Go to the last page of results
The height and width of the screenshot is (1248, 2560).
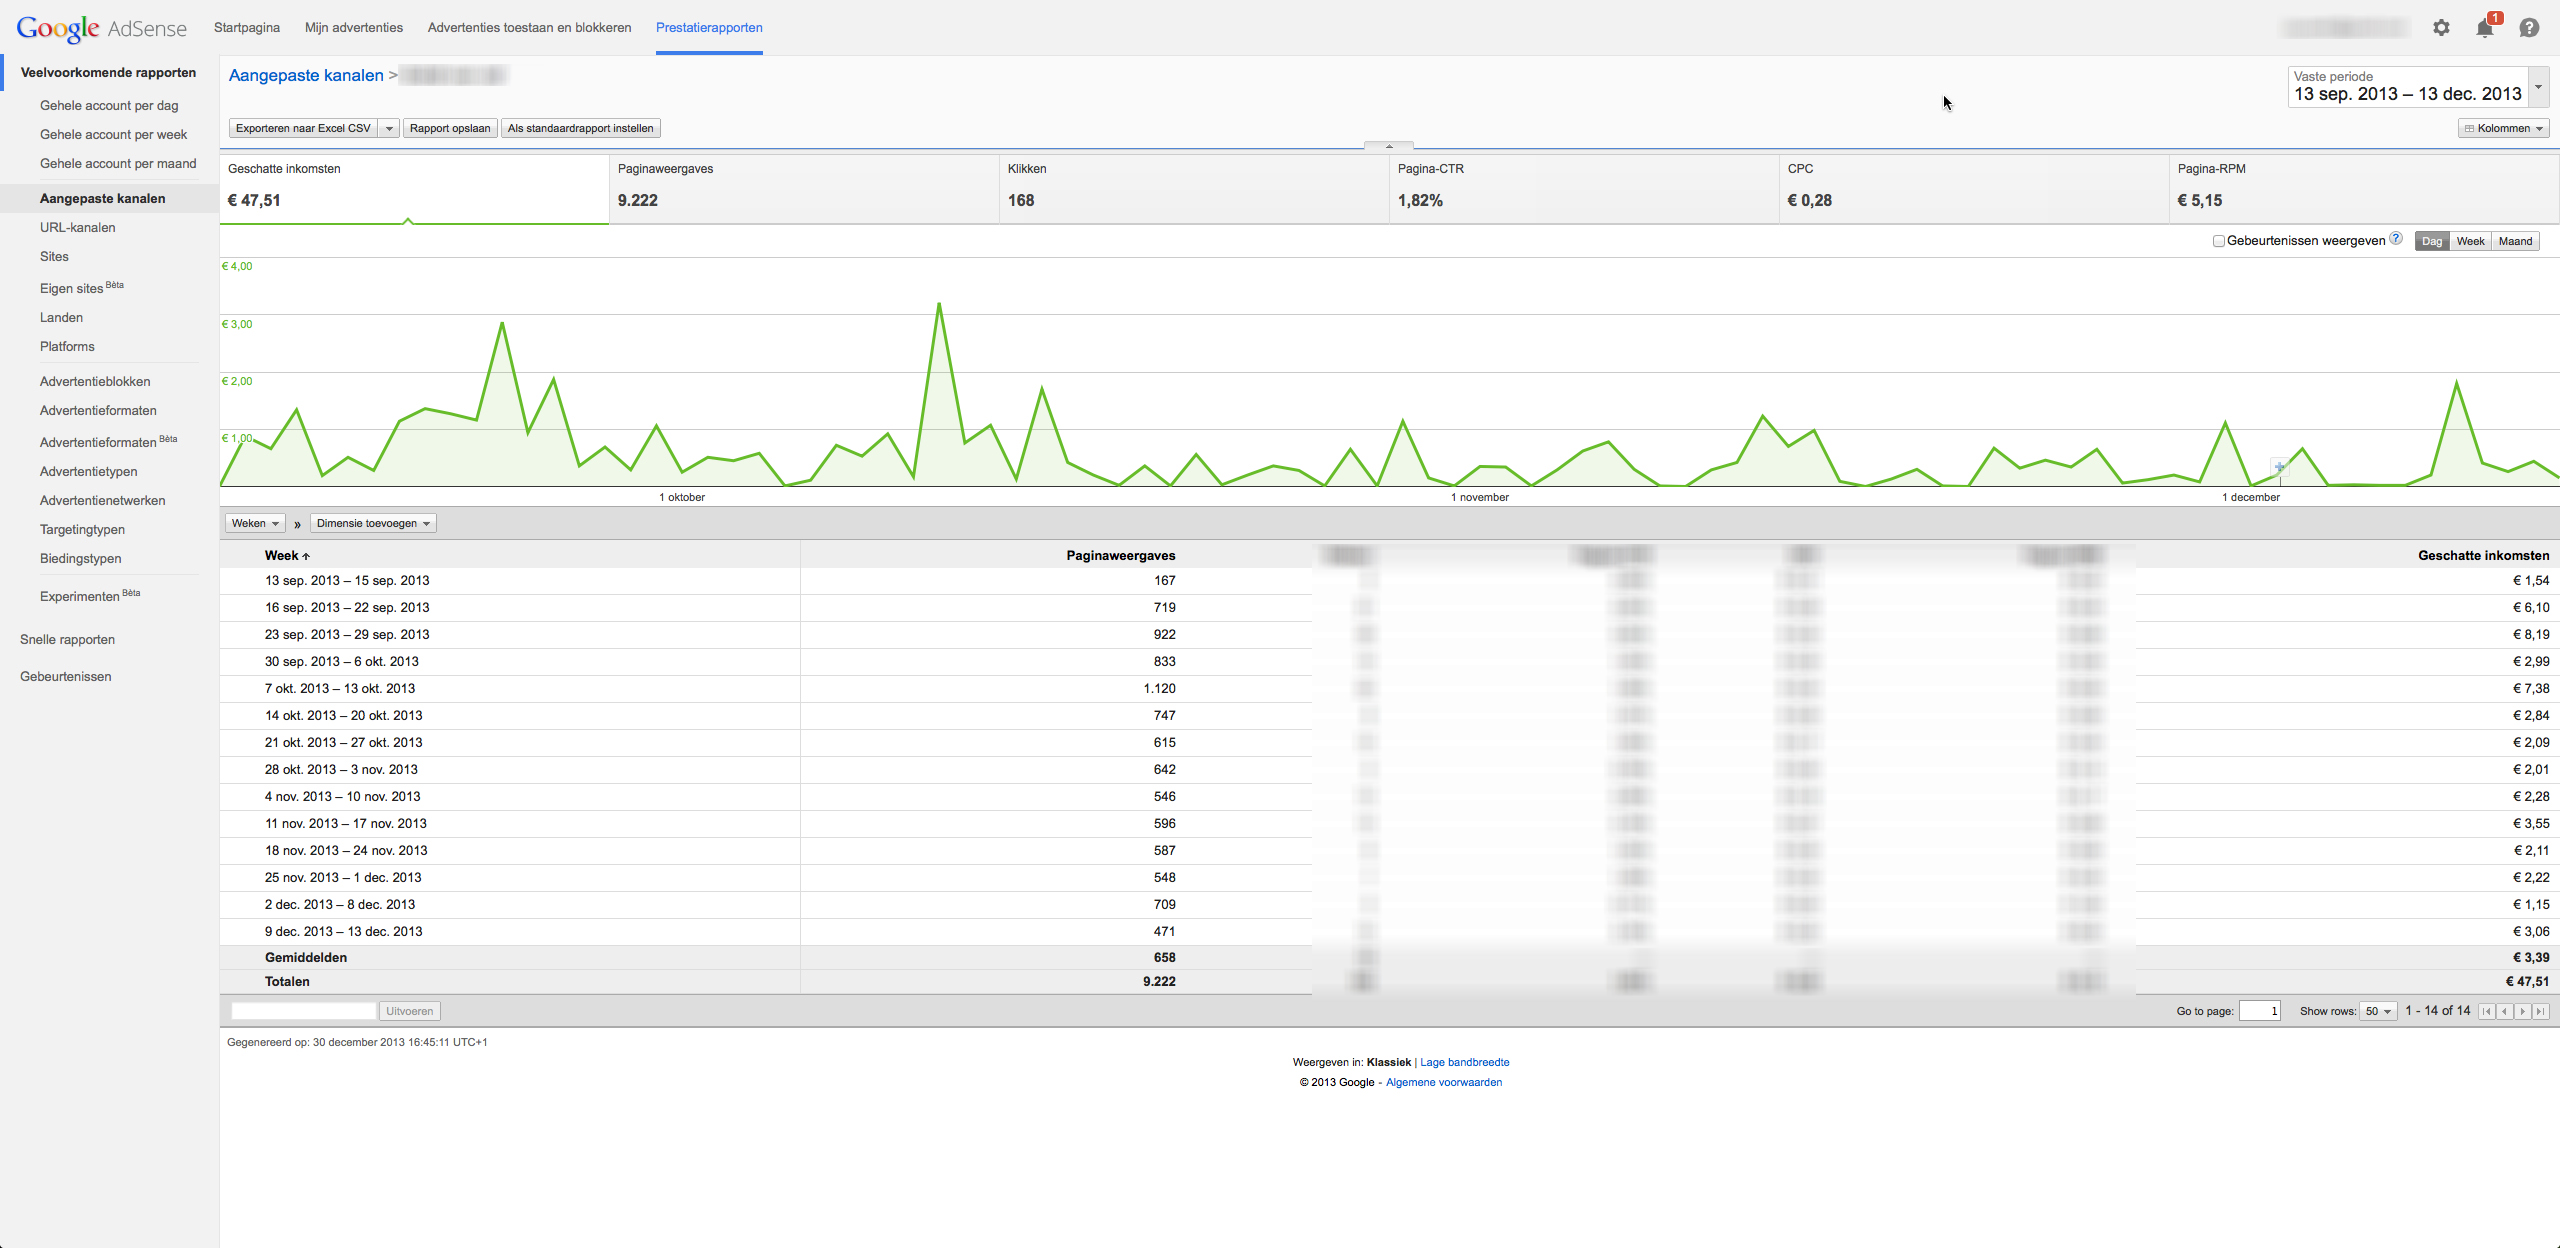(x=2540, y=1011)
